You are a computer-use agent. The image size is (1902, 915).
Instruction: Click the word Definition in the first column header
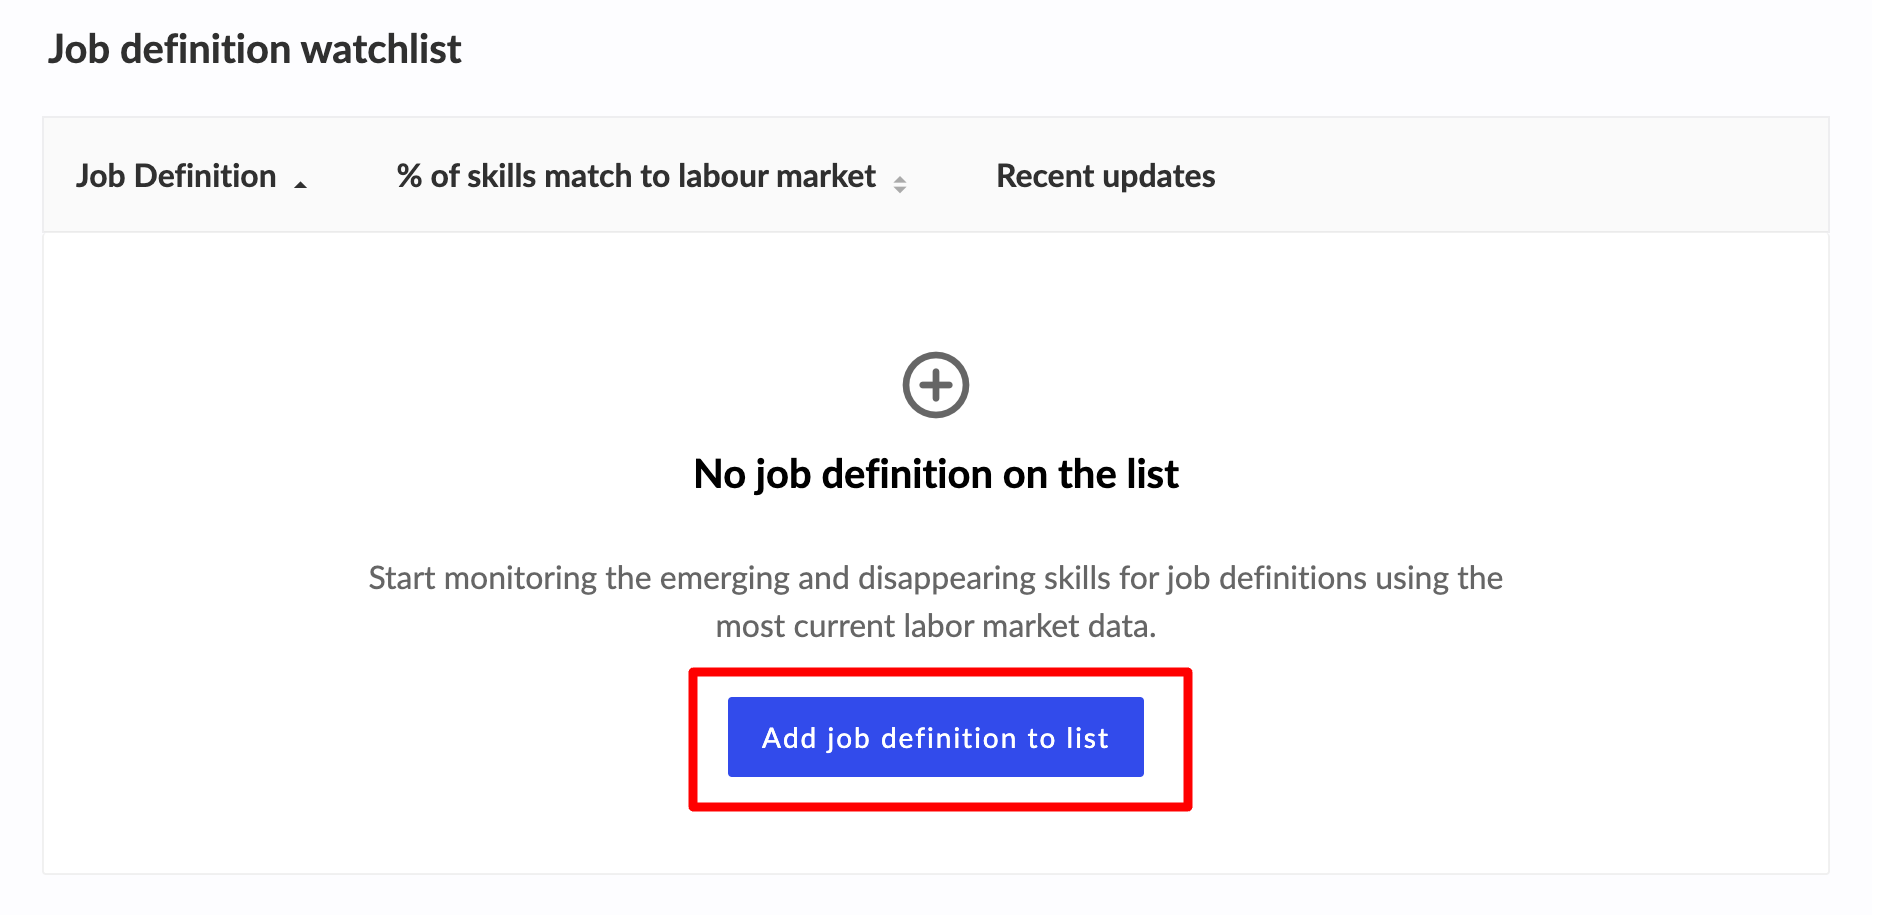click(x=205, y=176)
